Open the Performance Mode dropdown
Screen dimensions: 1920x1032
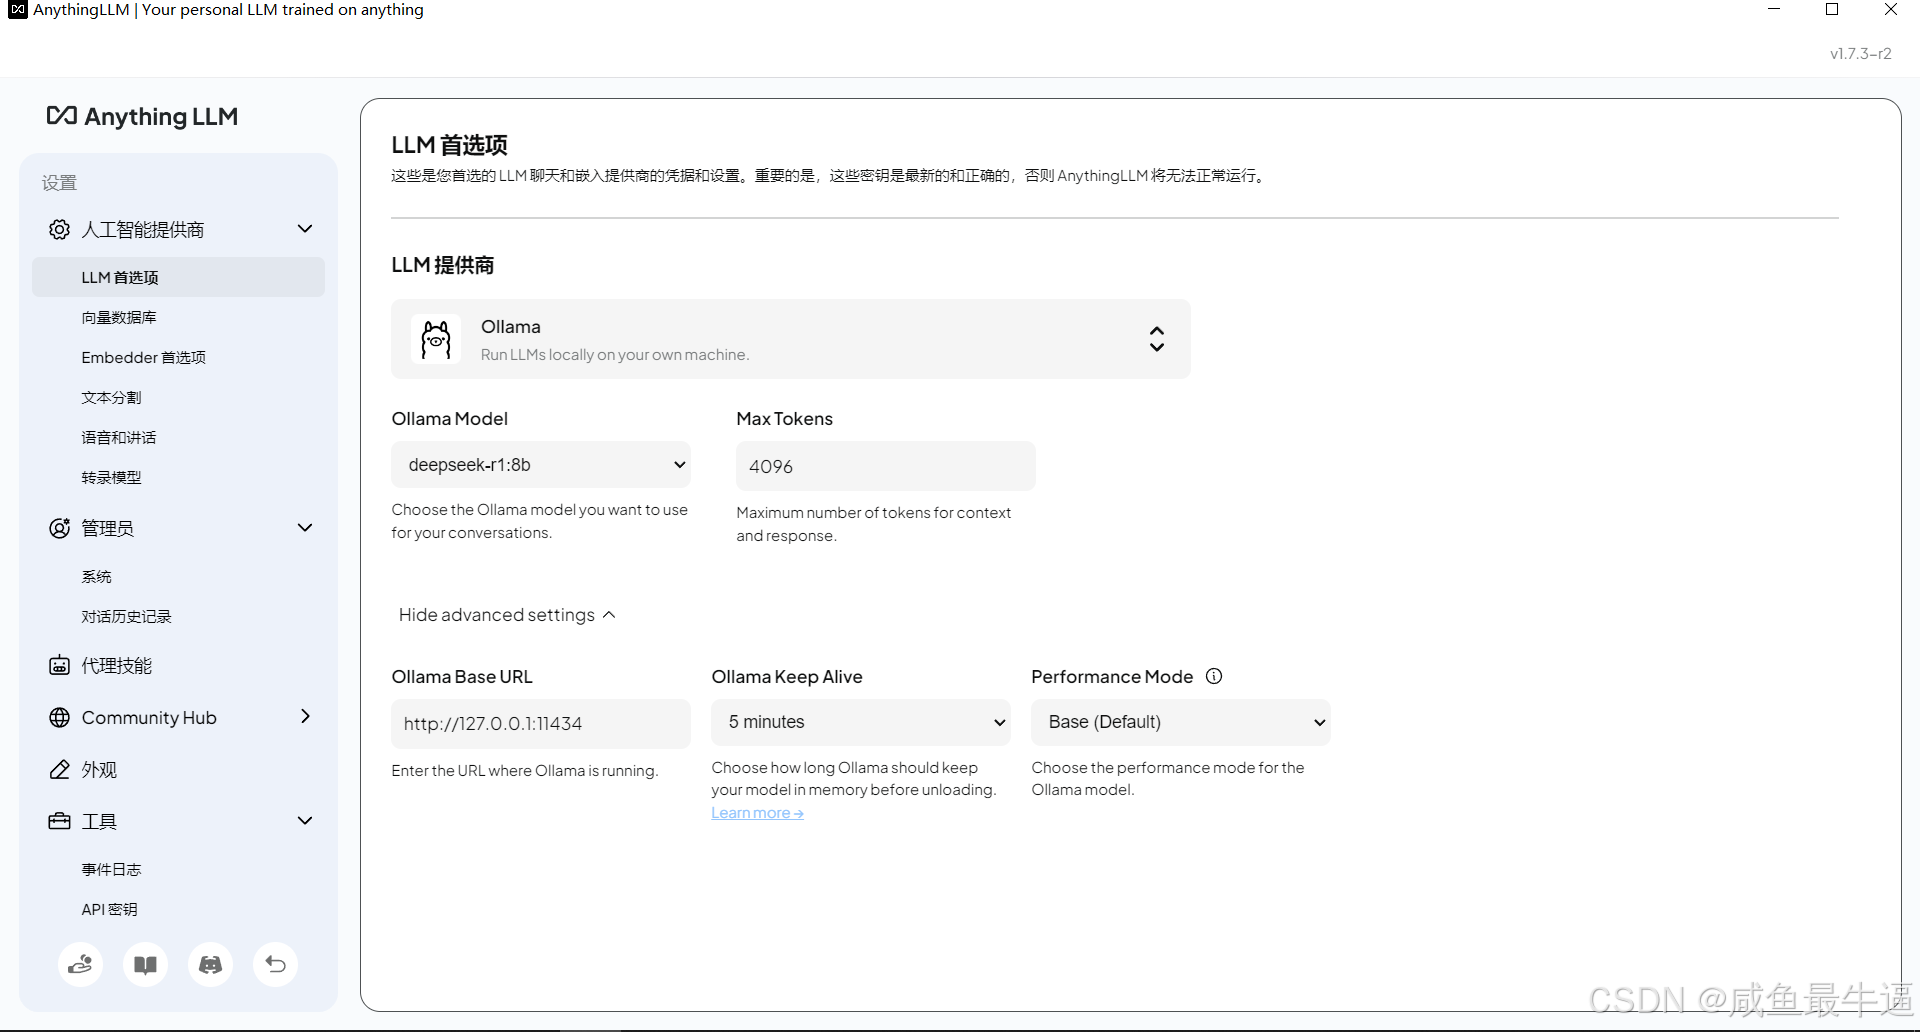coord(1181,722)
